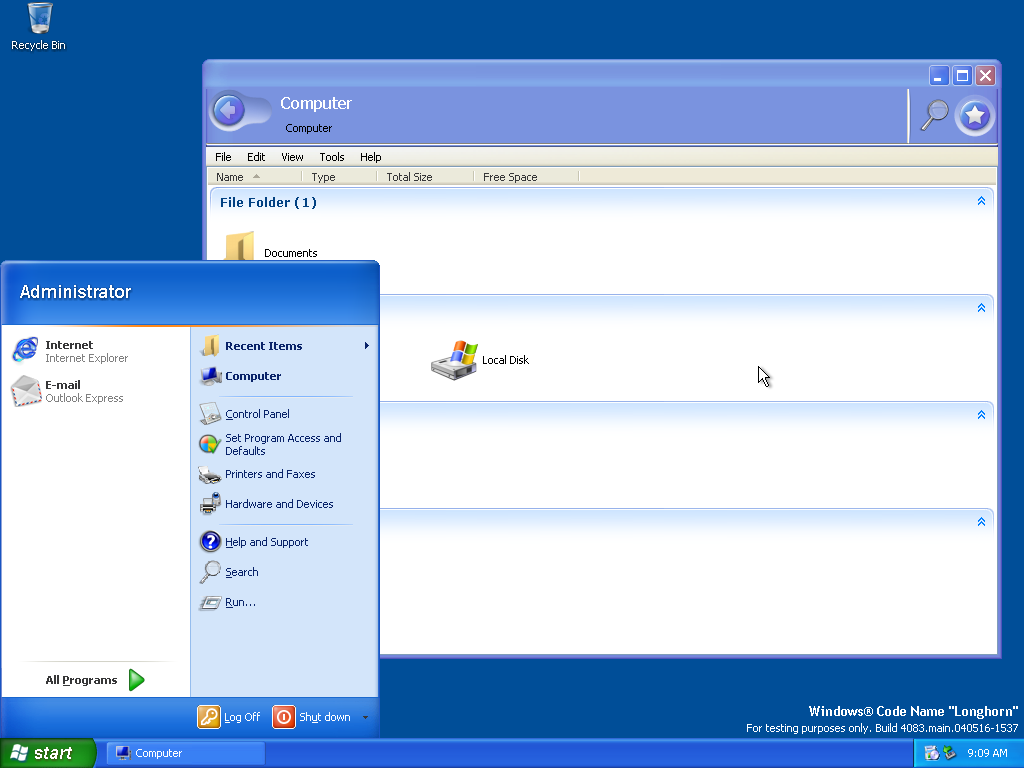The image size is (1024, 768).
Task: Collapse the File Folder group
Action: [x=981, y=201]
